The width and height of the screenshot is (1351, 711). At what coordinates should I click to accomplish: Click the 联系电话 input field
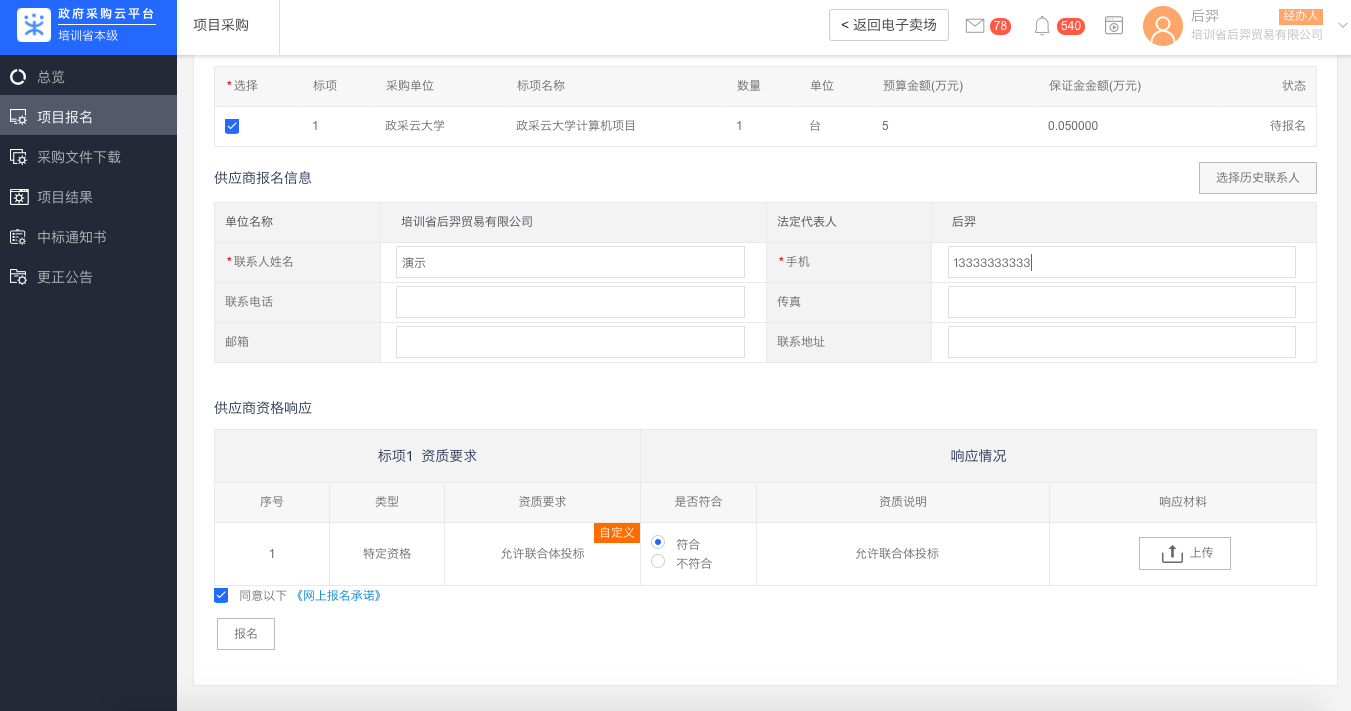point(570,302)
